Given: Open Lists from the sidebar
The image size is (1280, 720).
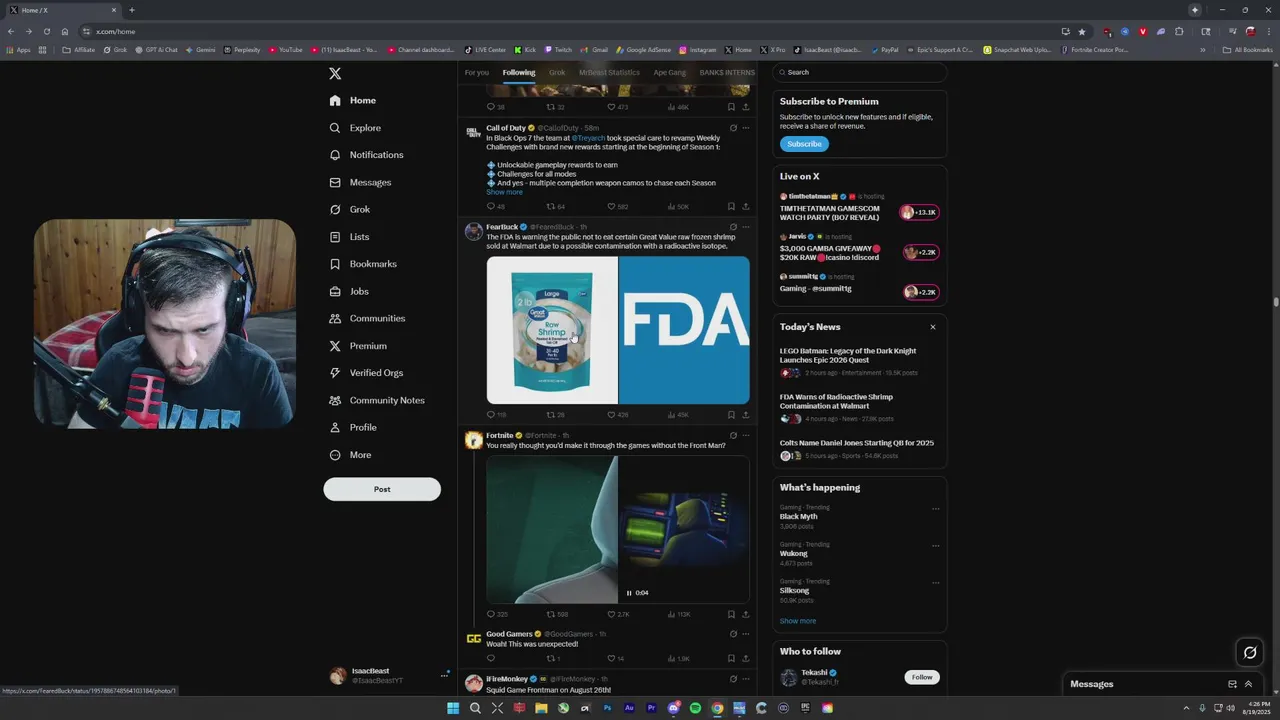Looking at the screenshot, I should pos(349,237).
